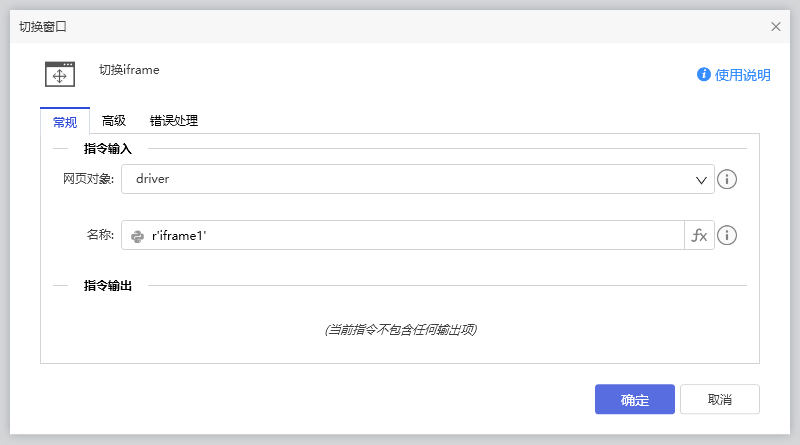The image size is (800, 445).
Task: Click the blue info icon beside 使用说明
Action: (704, 75)
